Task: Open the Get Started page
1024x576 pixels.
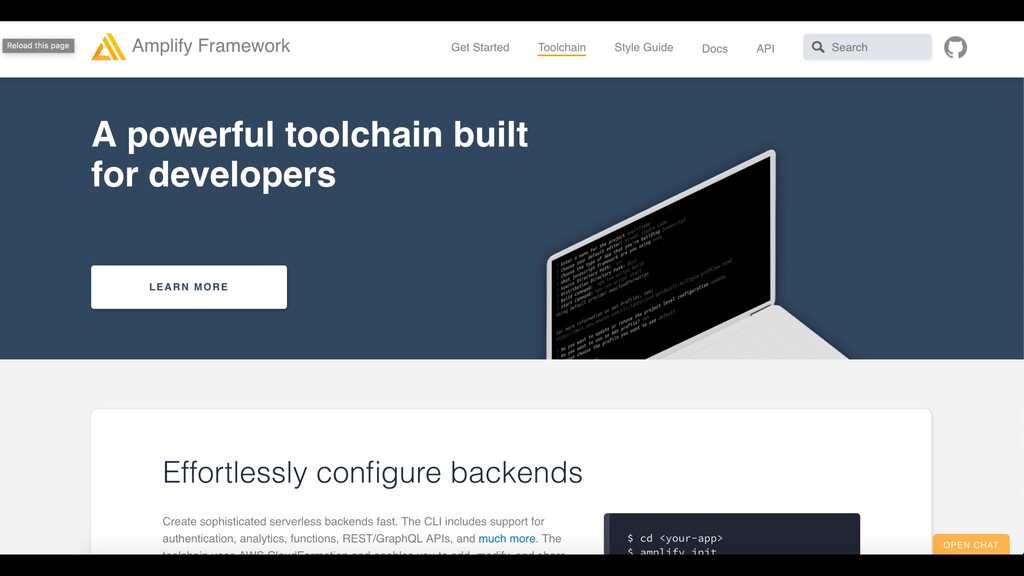Action: 480,47
